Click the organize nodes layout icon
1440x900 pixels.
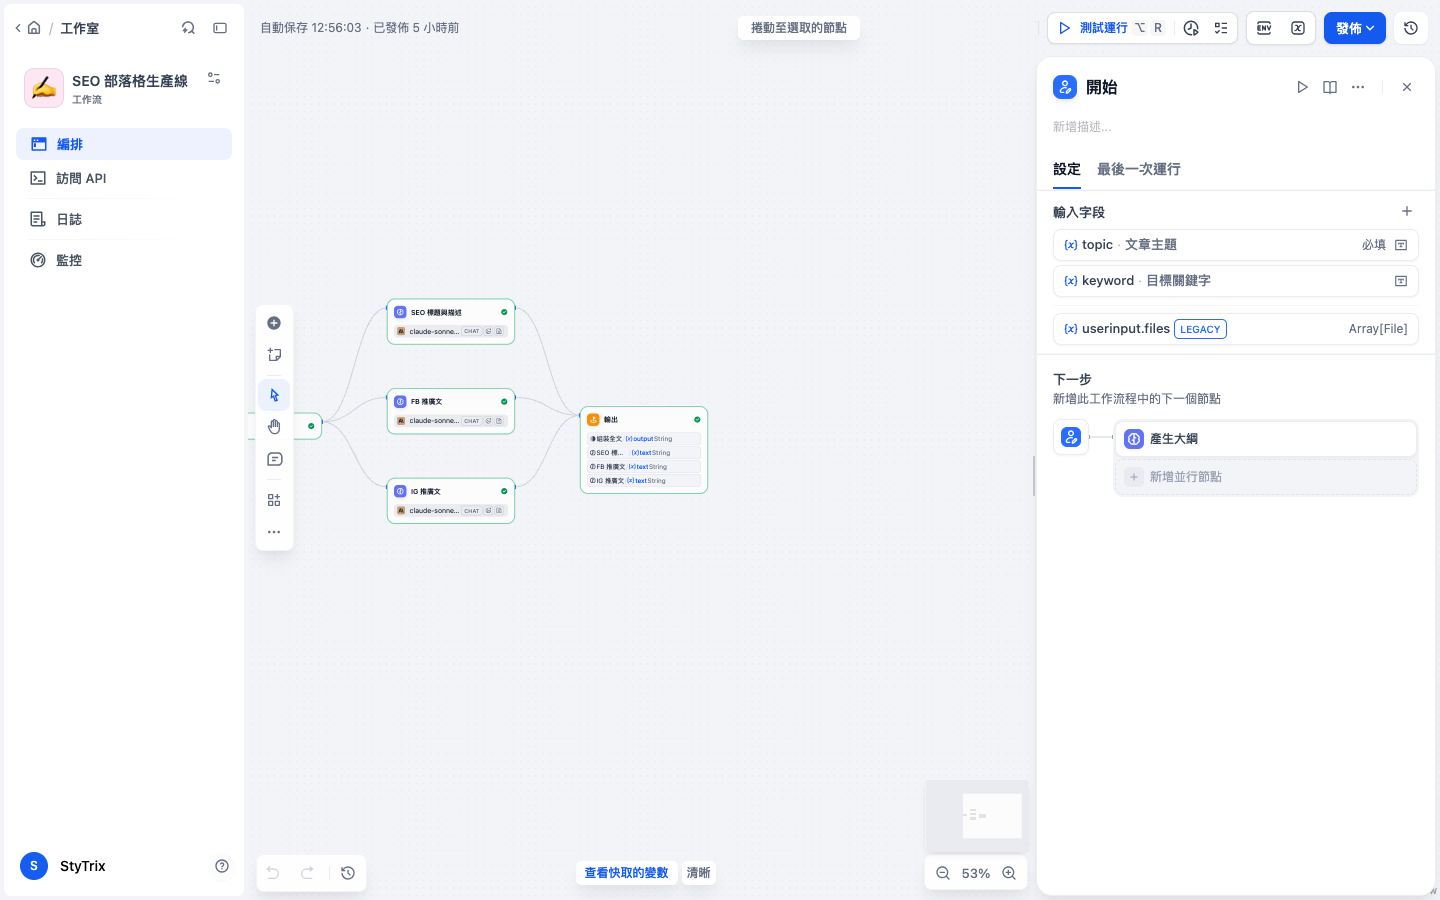click(274, 500)
